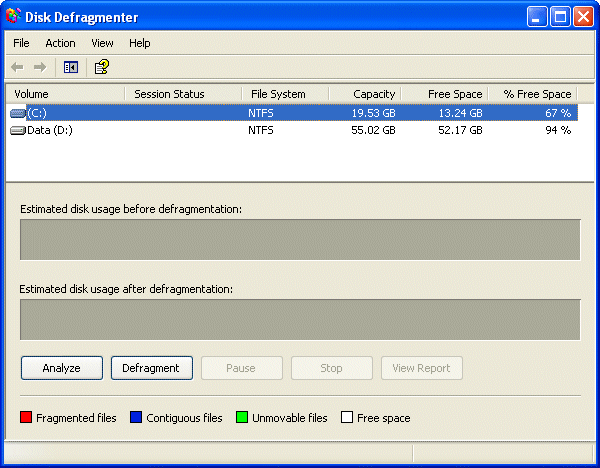Close the Disk Defragmenter window
This screenshot has width=600, height=468.
click(x=584, y=17)
